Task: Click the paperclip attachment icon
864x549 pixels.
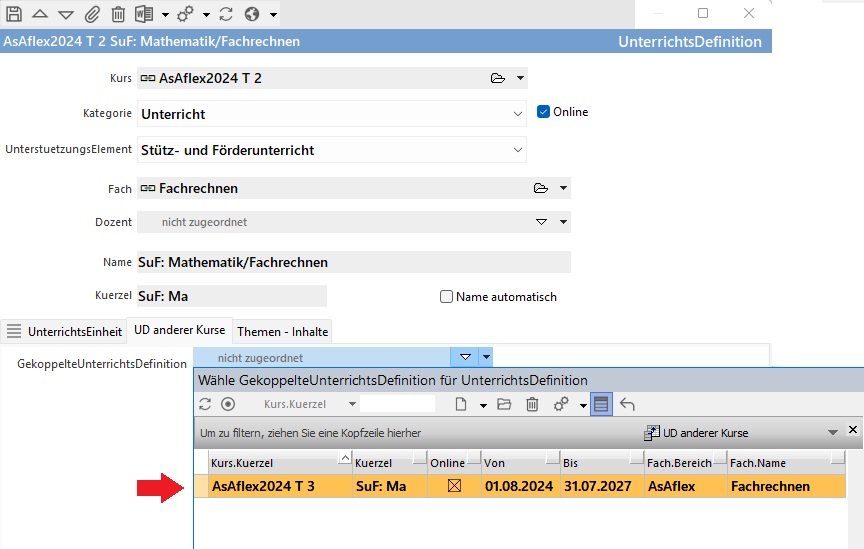Action: coord(92,14)
